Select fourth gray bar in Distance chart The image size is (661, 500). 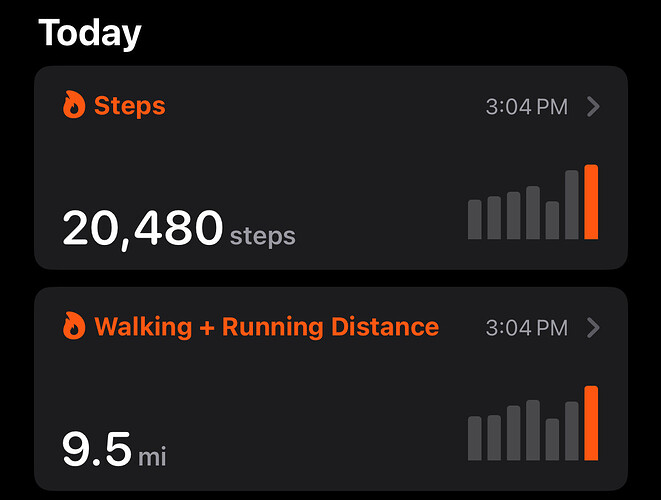click(533, 430)
